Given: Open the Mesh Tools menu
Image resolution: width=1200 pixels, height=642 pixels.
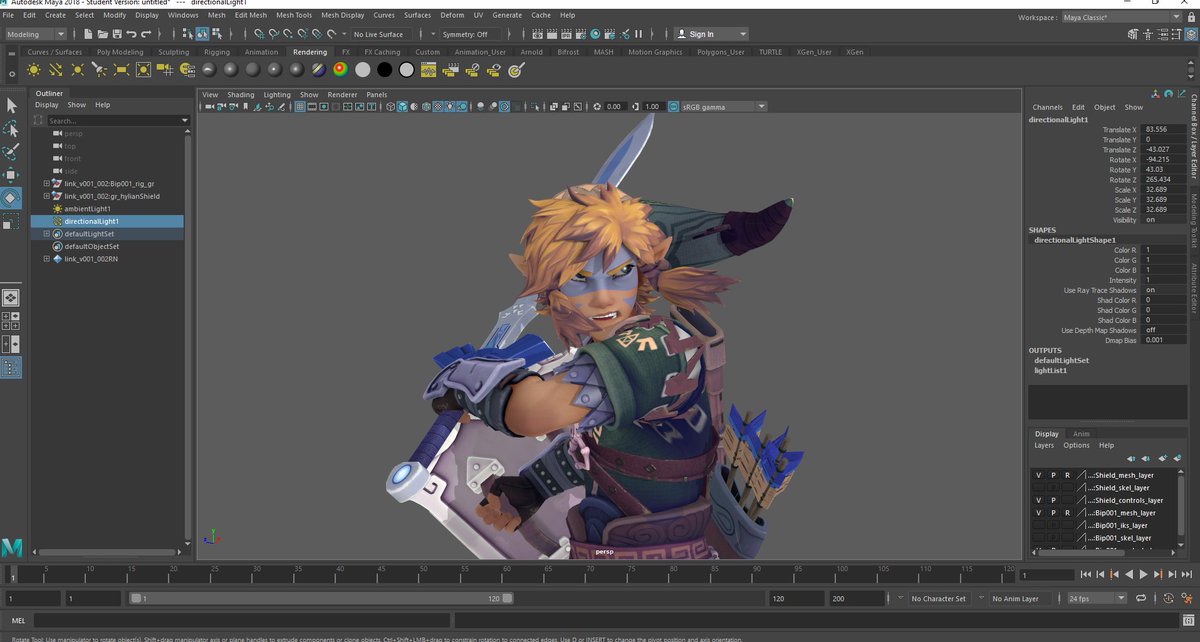Looking at the screenshot, I should point(294,15).
